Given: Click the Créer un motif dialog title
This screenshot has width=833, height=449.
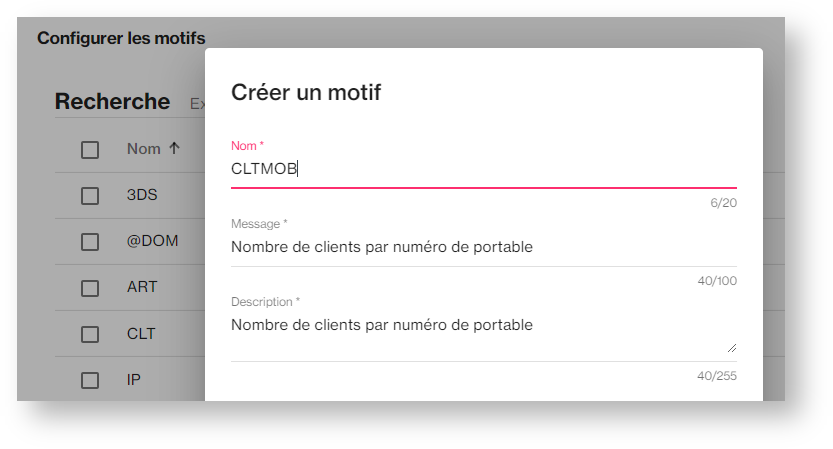Looking at the screenshot, I should (306, 93).
